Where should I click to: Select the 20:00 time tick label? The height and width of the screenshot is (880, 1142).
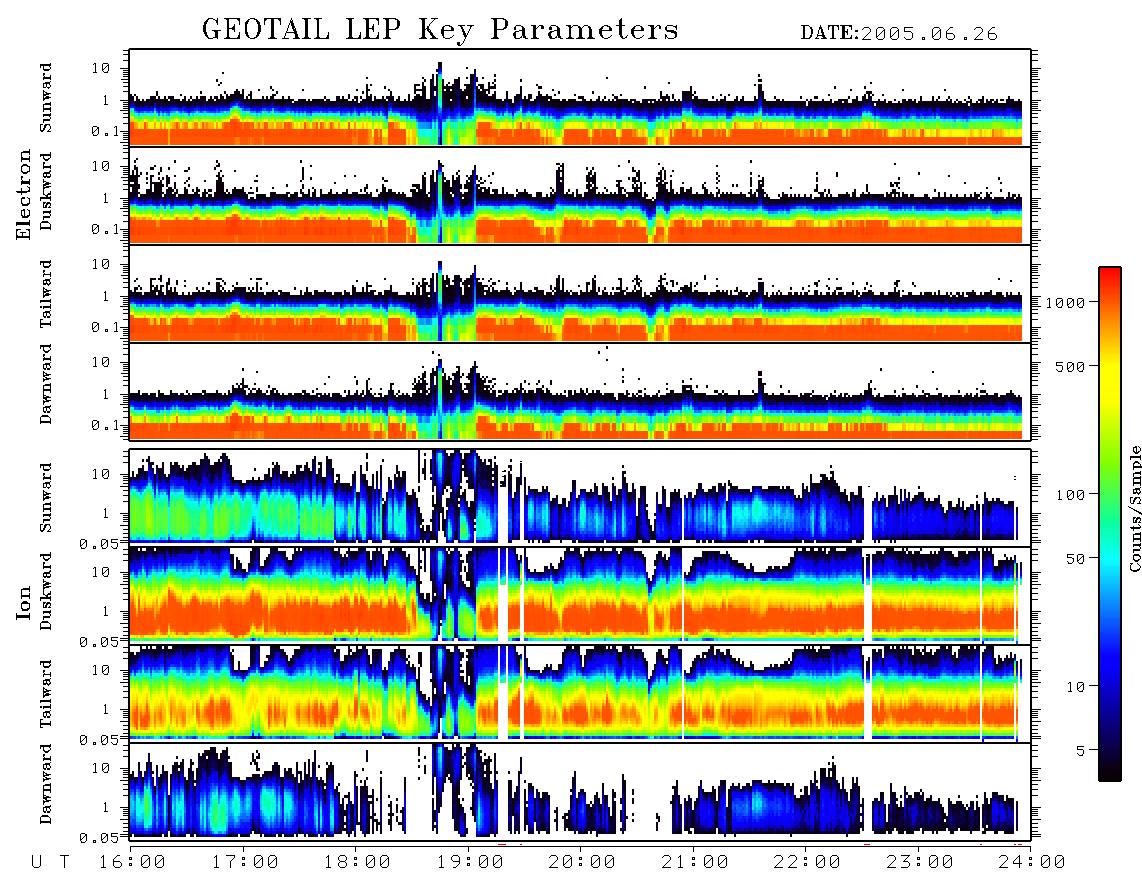(582, 862)
